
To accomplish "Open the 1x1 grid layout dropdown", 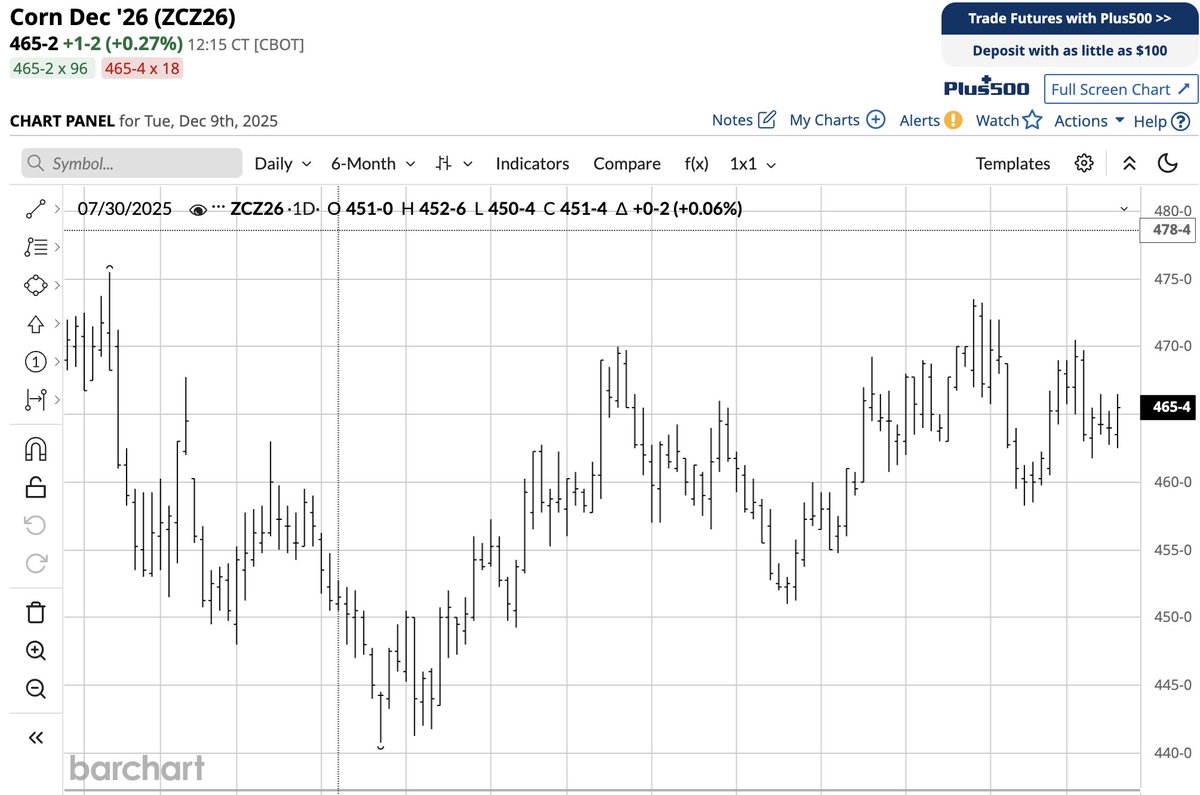I will pos(753,163).
